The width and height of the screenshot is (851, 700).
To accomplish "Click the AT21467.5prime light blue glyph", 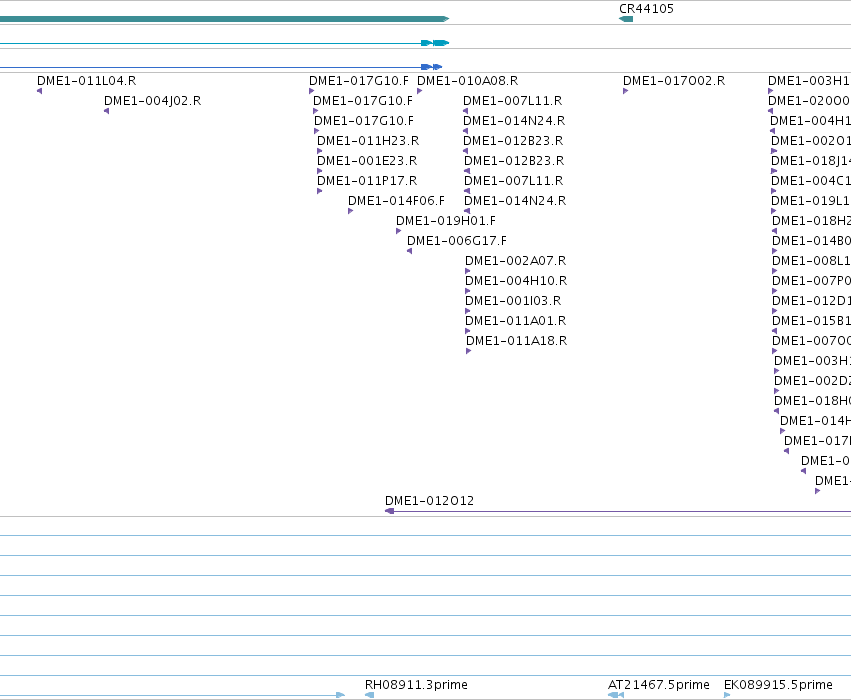I will tap(616, 695).
